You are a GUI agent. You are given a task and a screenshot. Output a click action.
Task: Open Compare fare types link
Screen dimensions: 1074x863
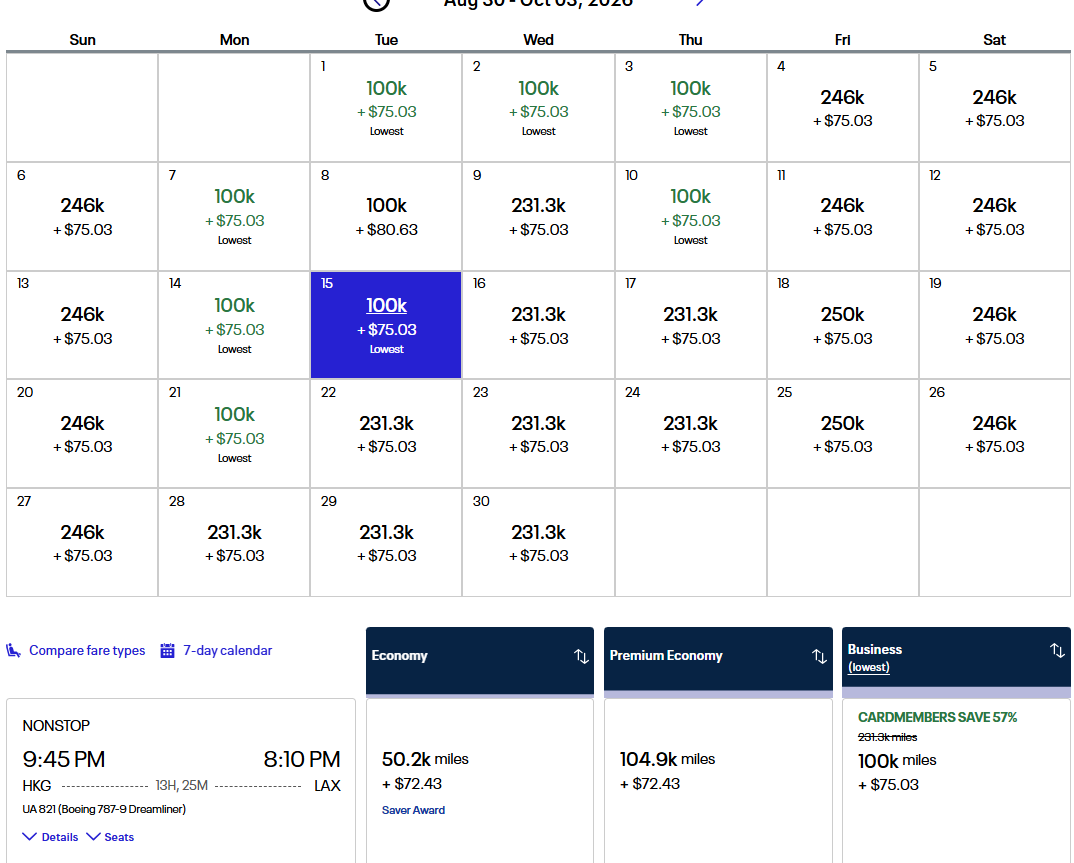(x=87, y=651)
